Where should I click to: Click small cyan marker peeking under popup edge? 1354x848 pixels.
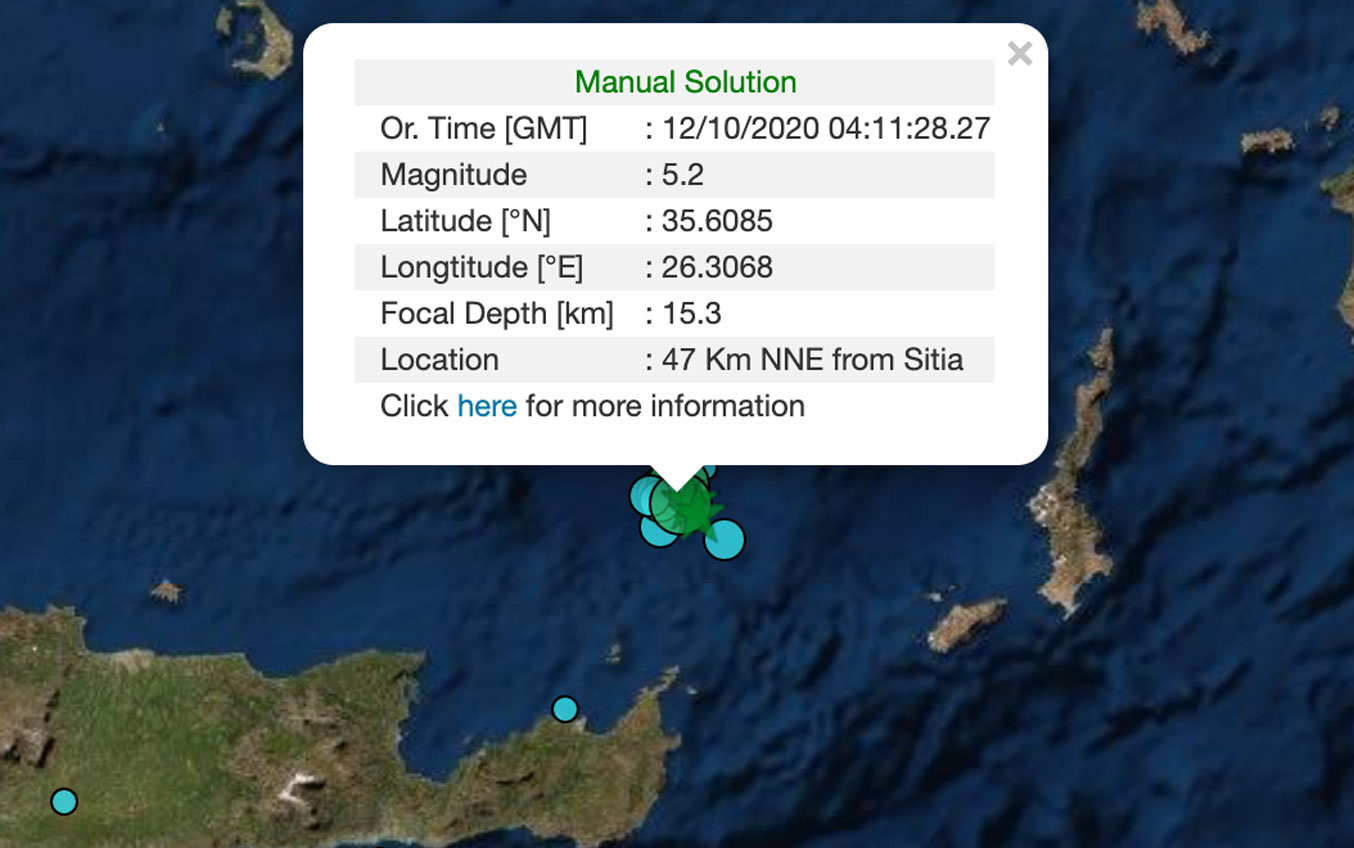coord(707,470)
